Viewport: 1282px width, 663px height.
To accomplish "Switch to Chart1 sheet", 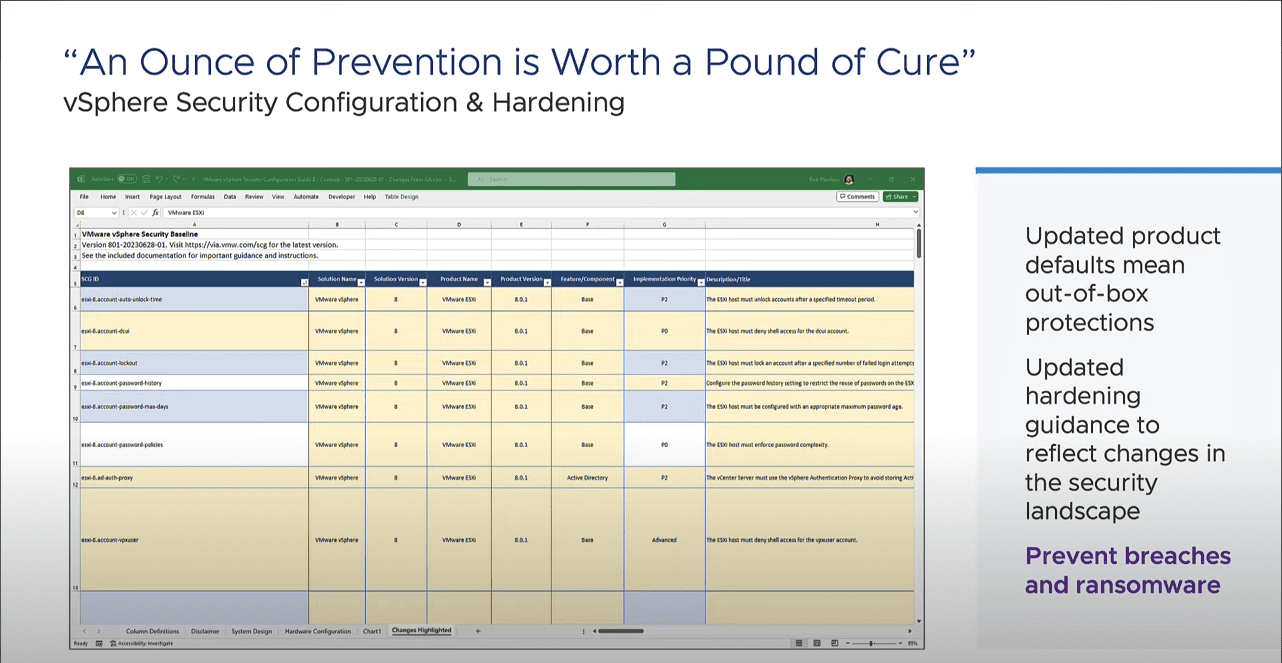I will click(372, 631).
